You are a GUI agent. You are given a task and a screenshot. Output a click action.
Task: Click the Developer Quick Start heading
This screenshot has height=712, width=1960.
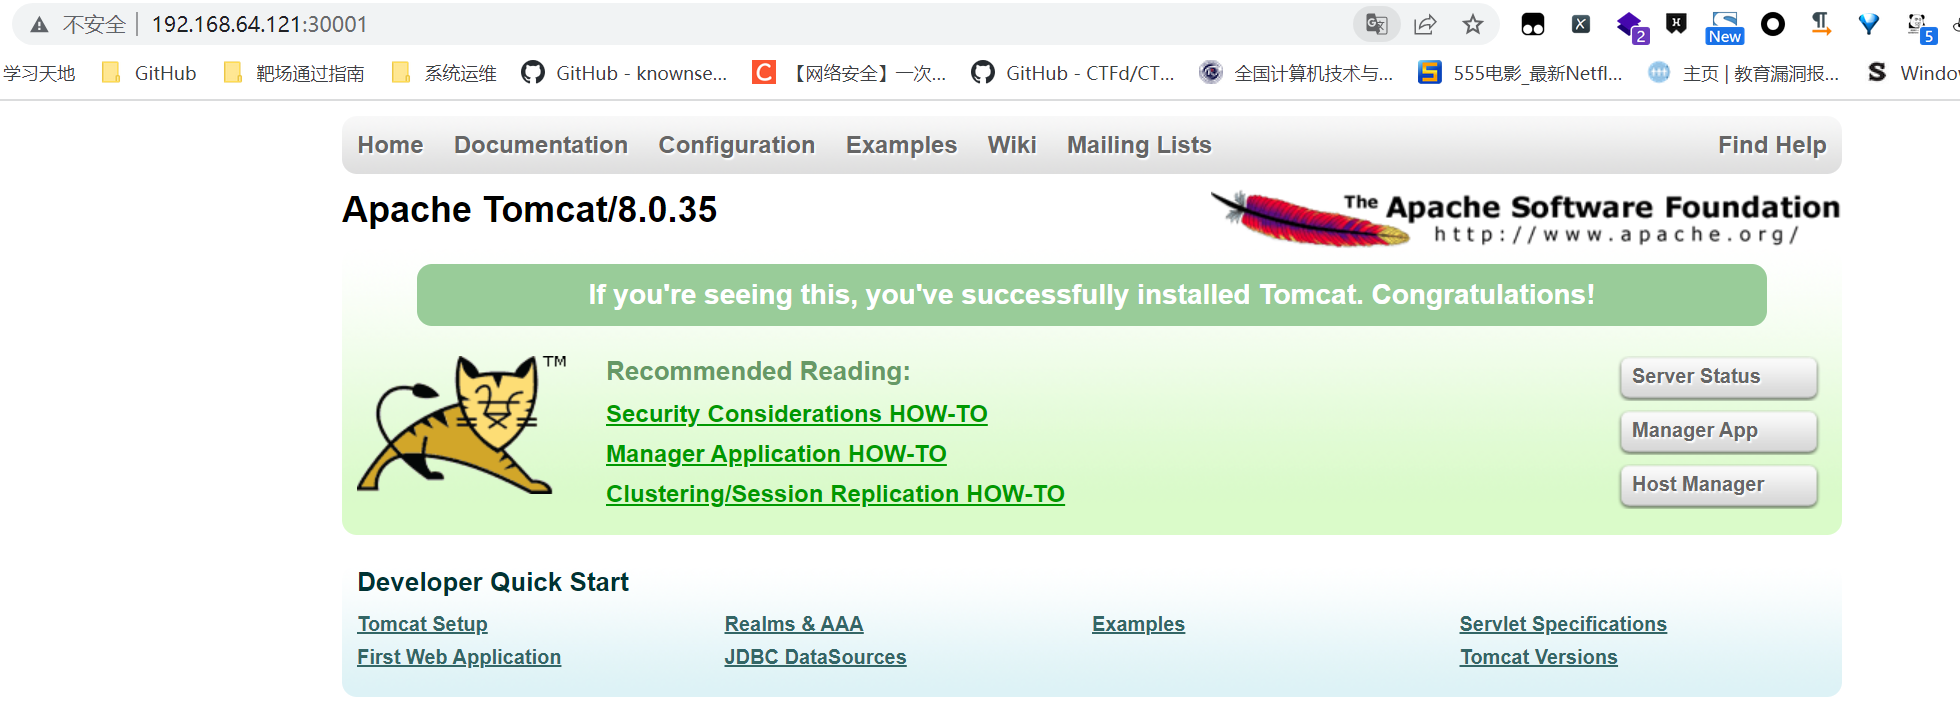(x=493, y=582)
